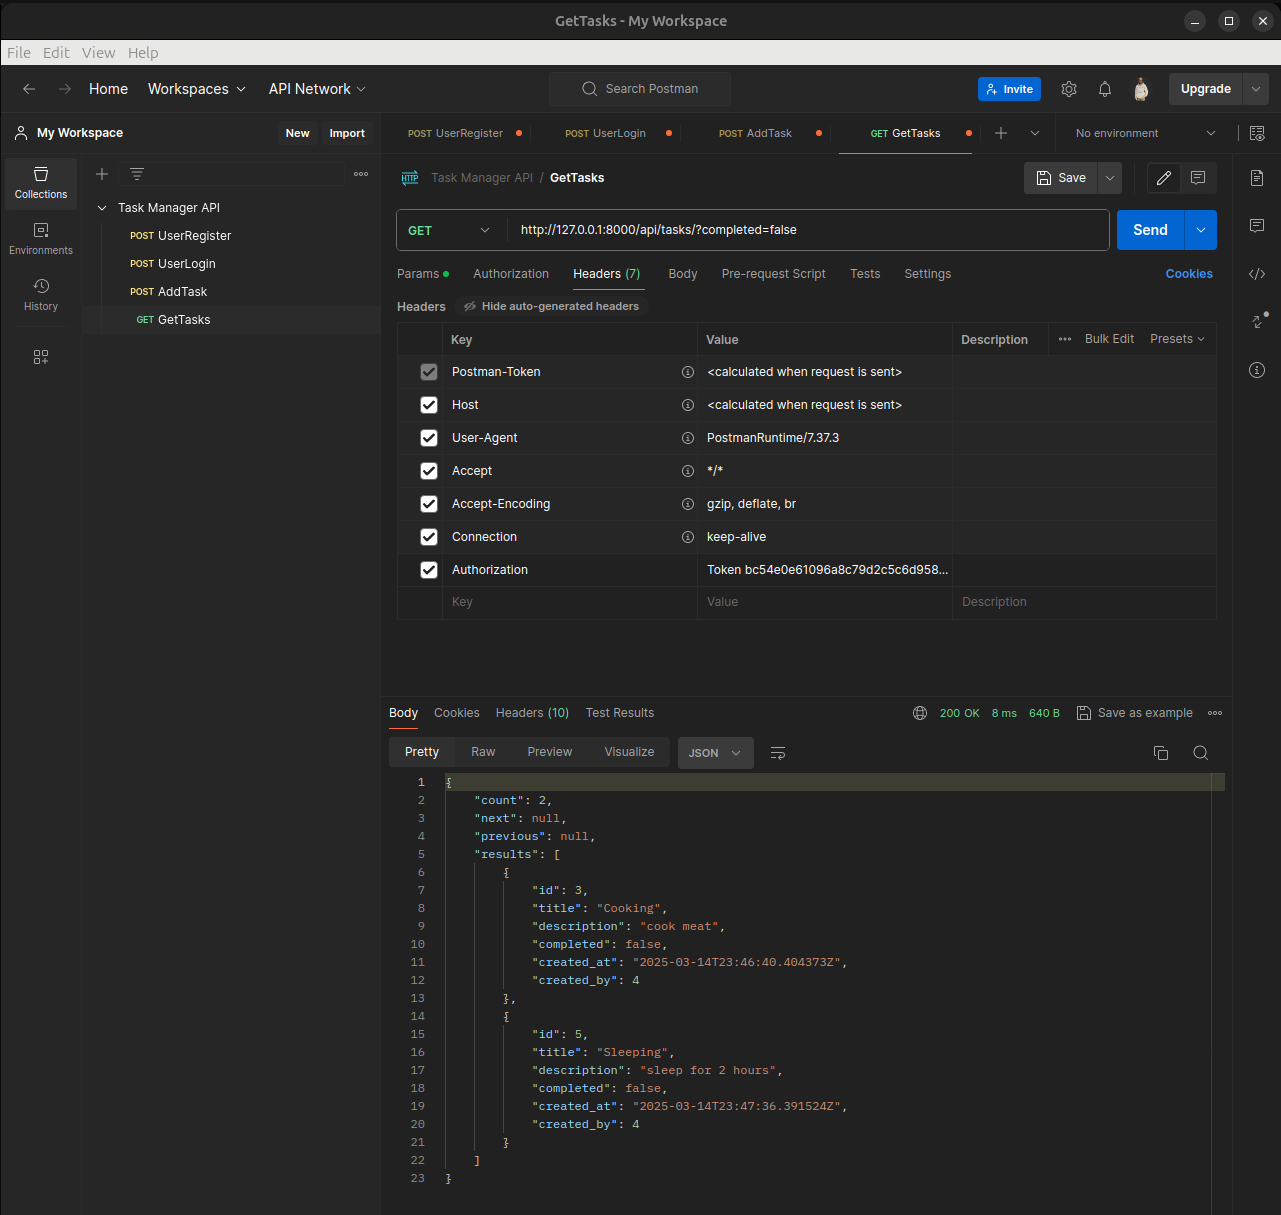
Task: Create a new collection with plus icon
Action: [x=102, y=174]
